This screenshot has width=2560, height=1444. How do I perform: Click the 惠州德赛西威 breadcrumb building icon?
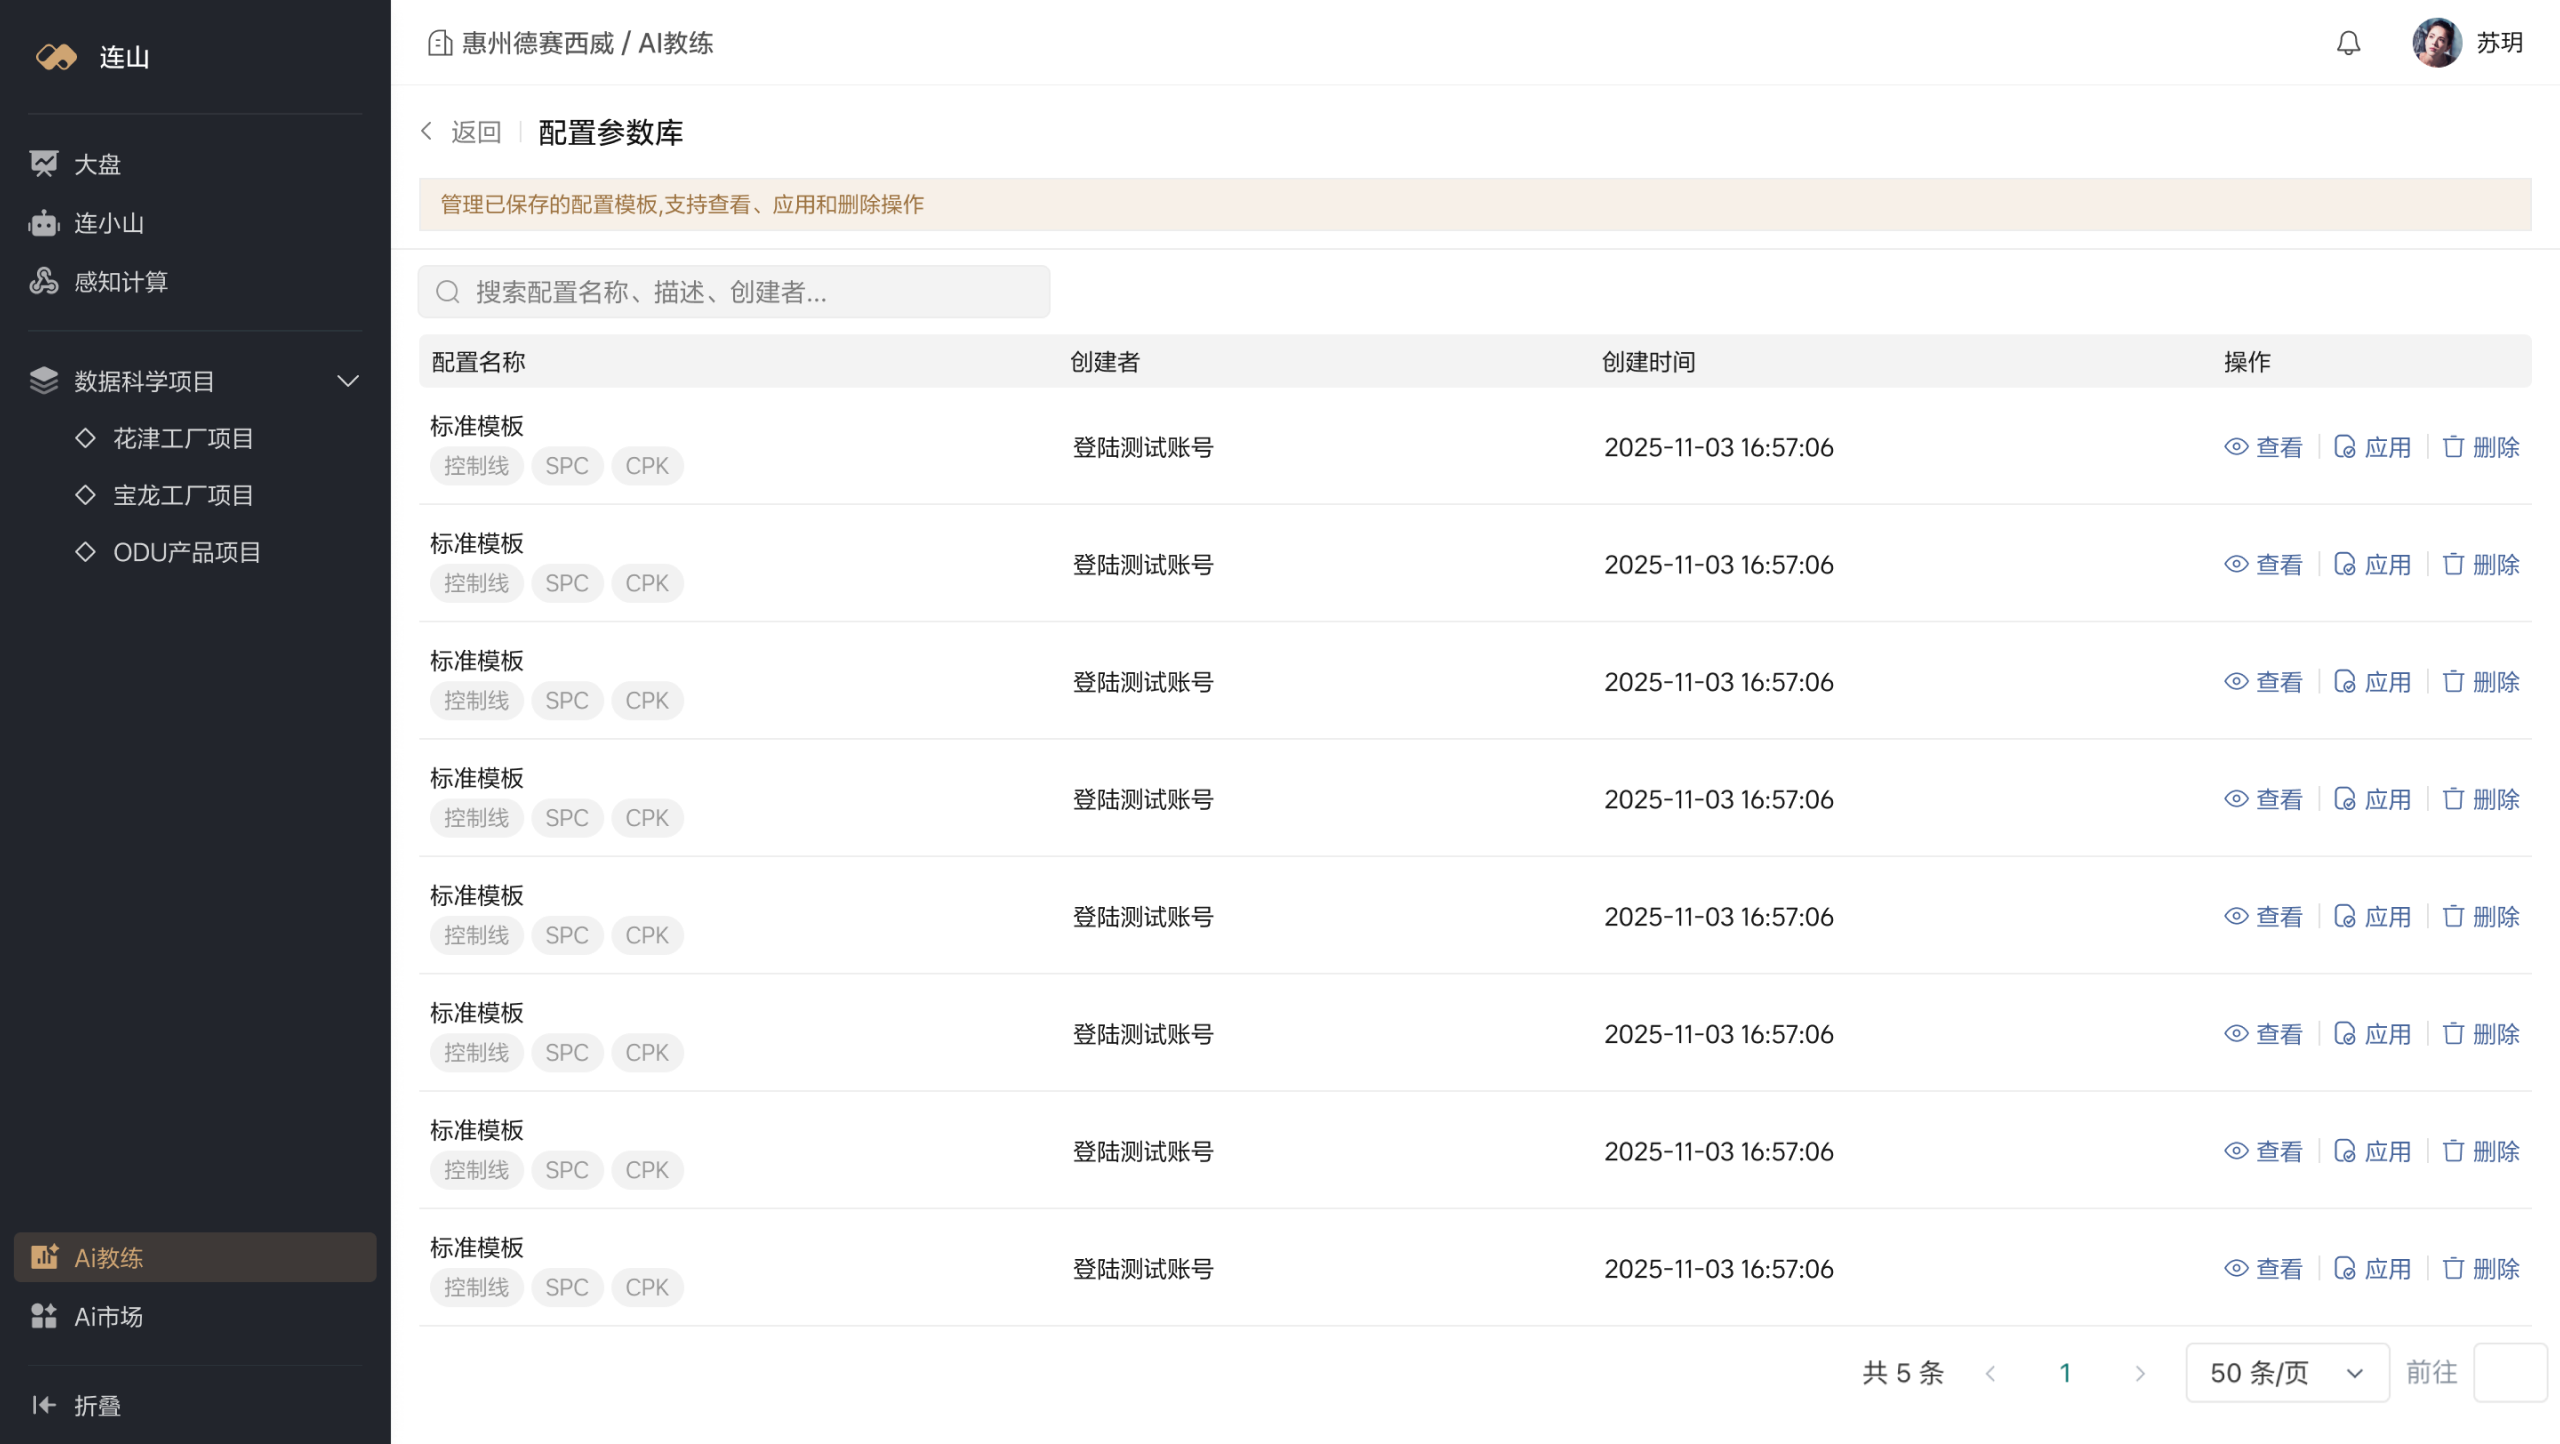click(439, 43)
